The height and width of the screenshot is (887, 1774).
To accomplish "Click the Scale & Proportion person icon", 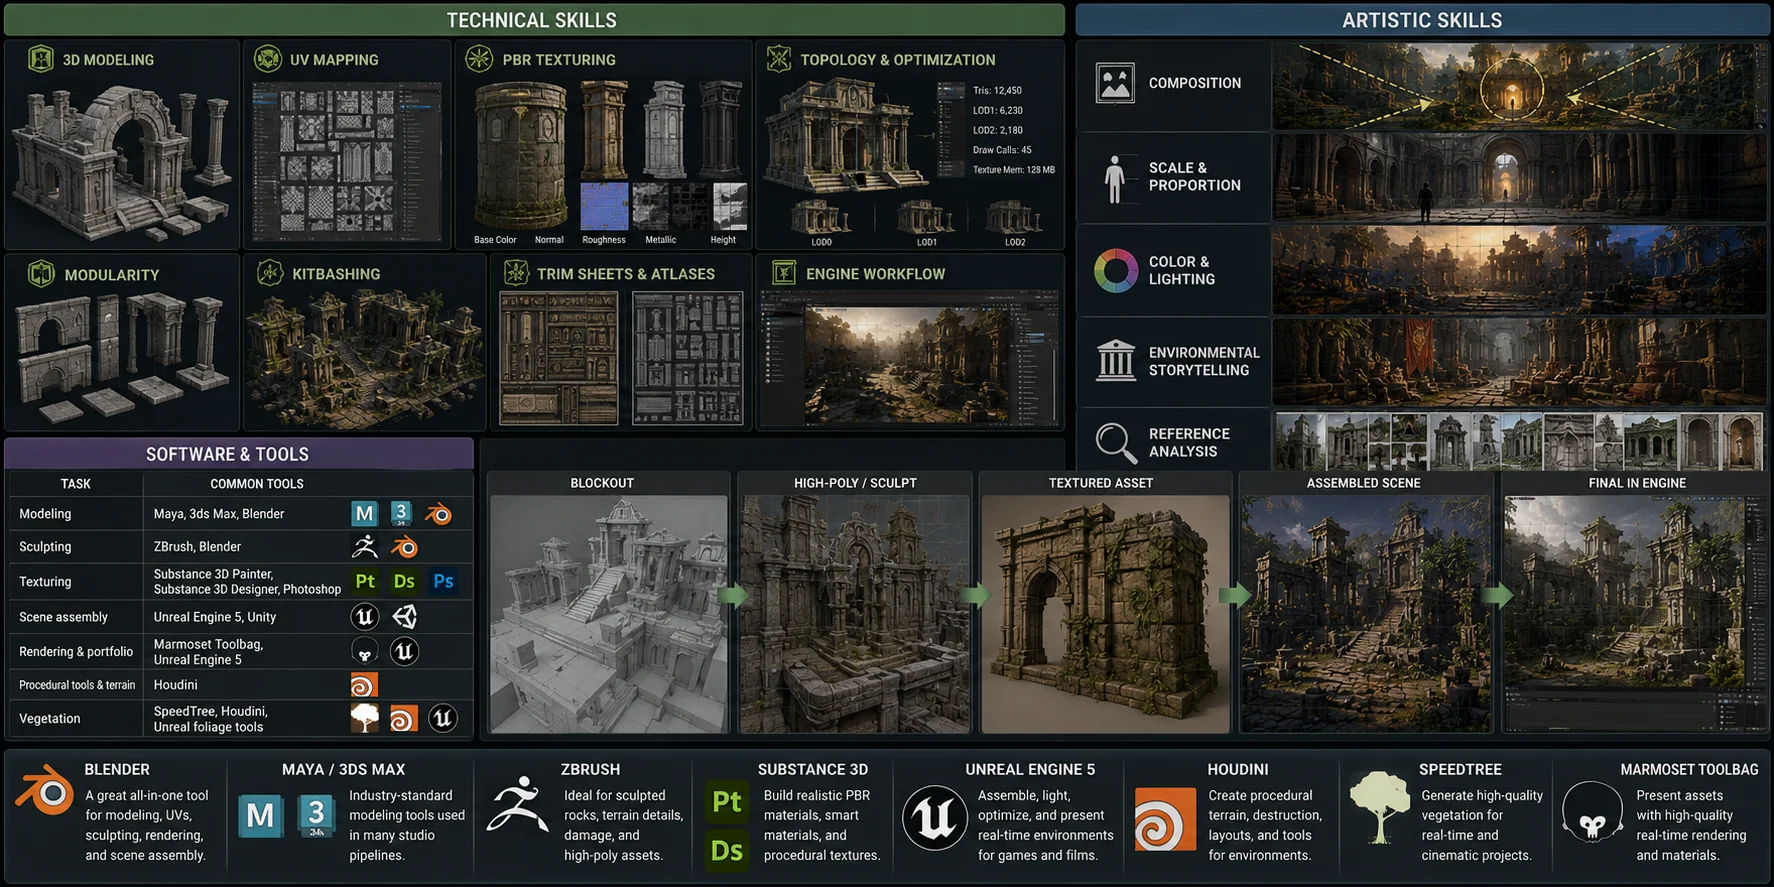I will (1115, 179).
